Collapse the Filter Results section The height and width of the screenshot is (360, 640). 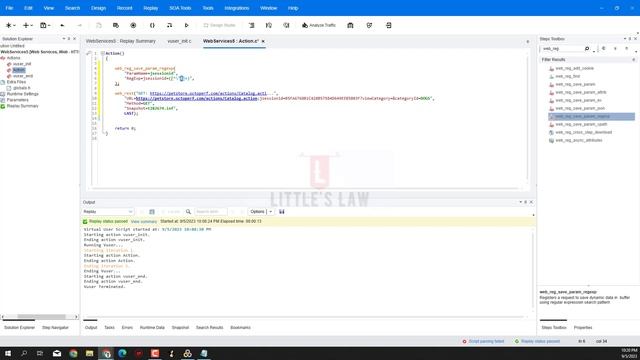pyautogui.click(x=633, y=60)
